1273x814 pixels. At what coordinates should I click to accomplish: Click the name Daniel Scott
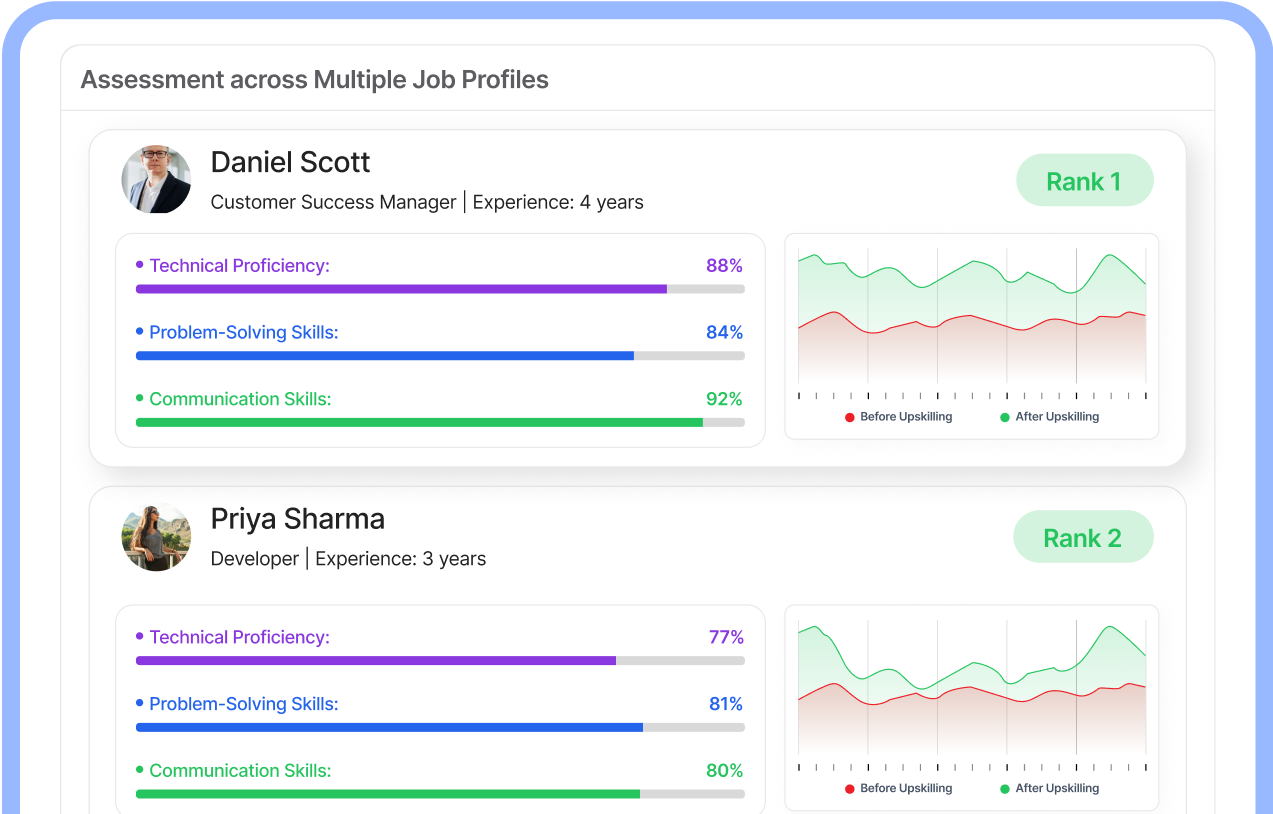click(290, 162)
